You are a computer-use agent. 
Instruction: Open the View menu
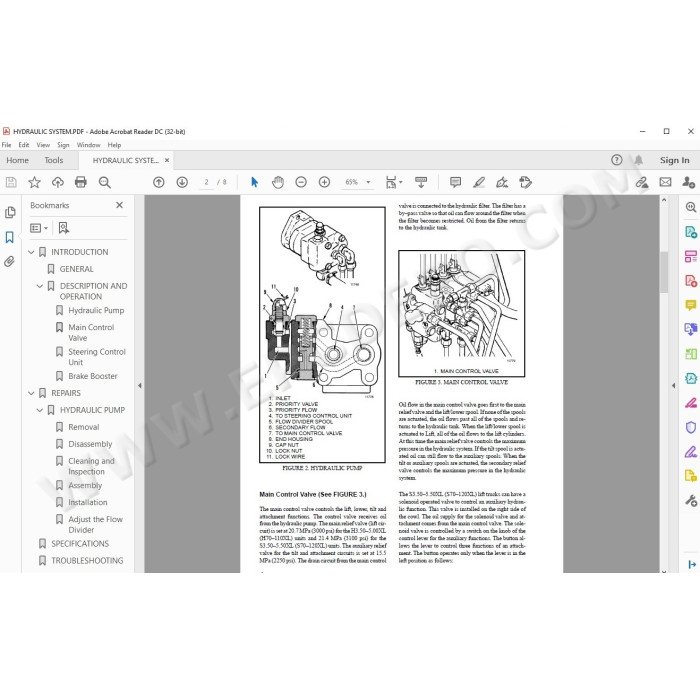click(x=43, y=145)
